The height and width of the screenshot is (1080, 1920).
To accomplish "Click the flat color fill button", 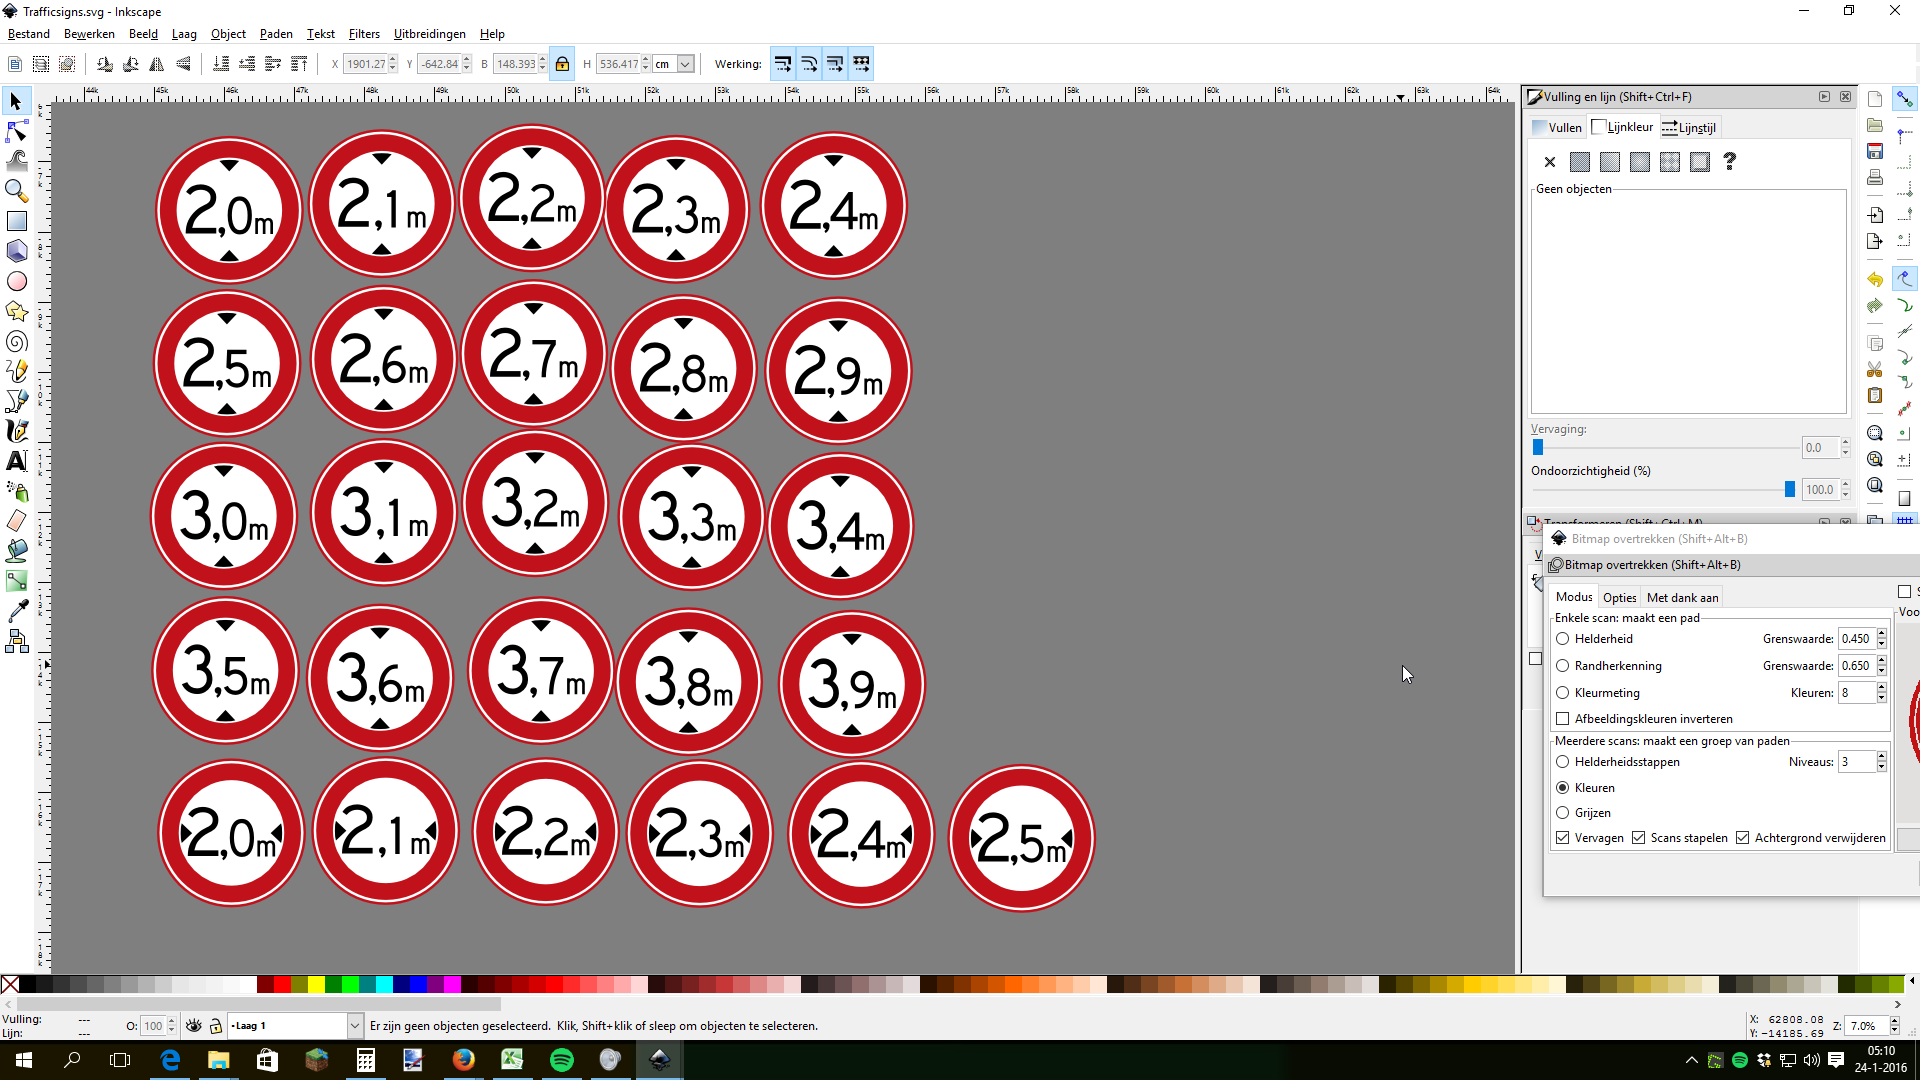I will click(x=1580, y=162).
